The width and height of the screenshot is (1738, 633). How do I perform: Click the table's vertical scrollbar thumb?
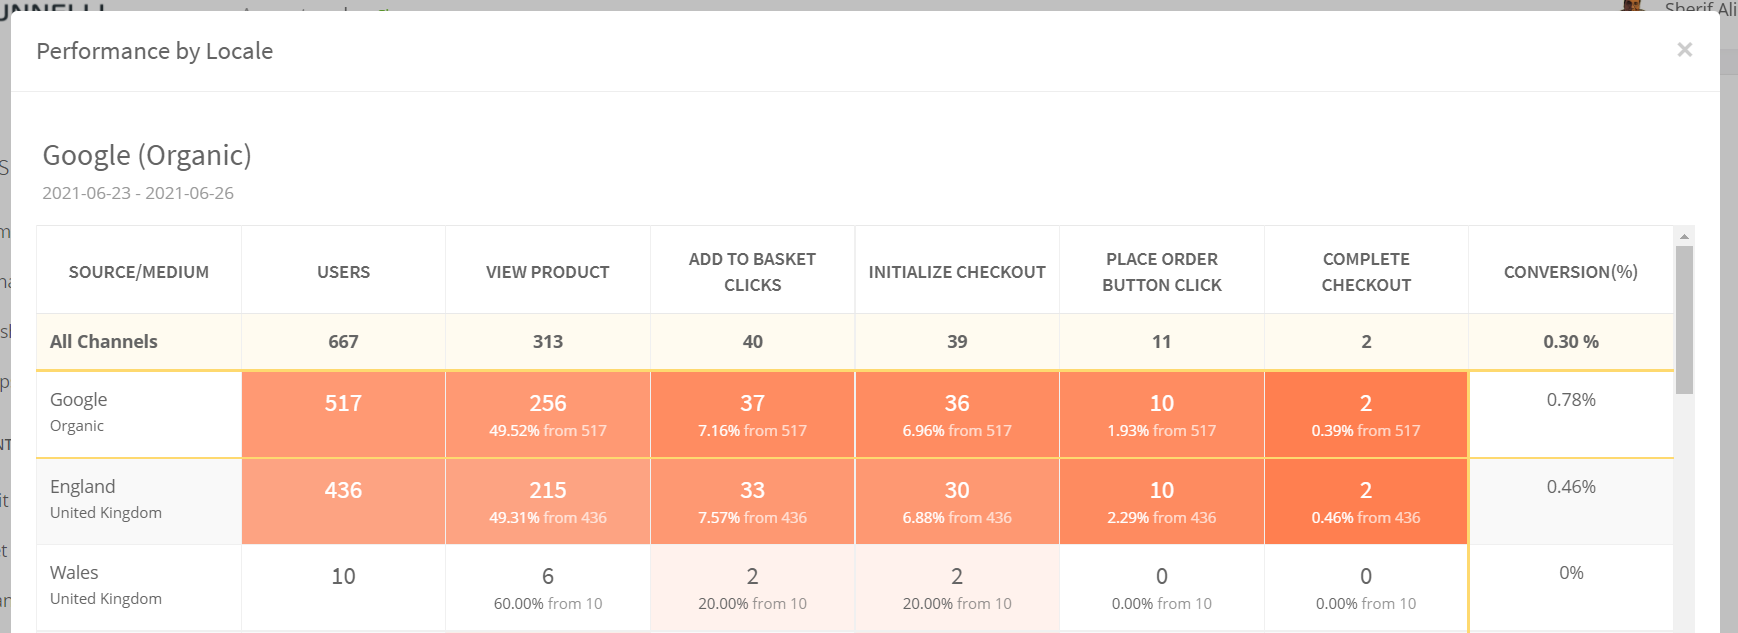click(x=1684, y=319)
